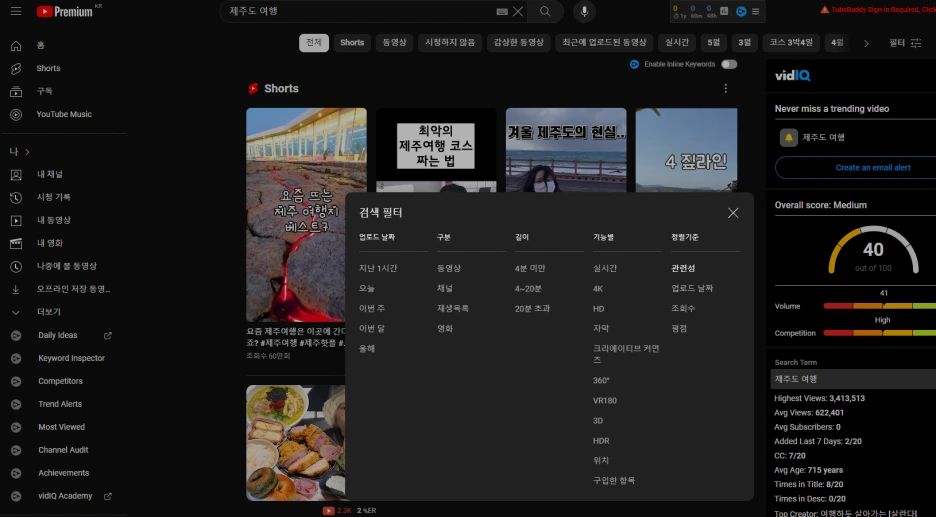Open vidIQ Most Viewed

pos(61,427)
